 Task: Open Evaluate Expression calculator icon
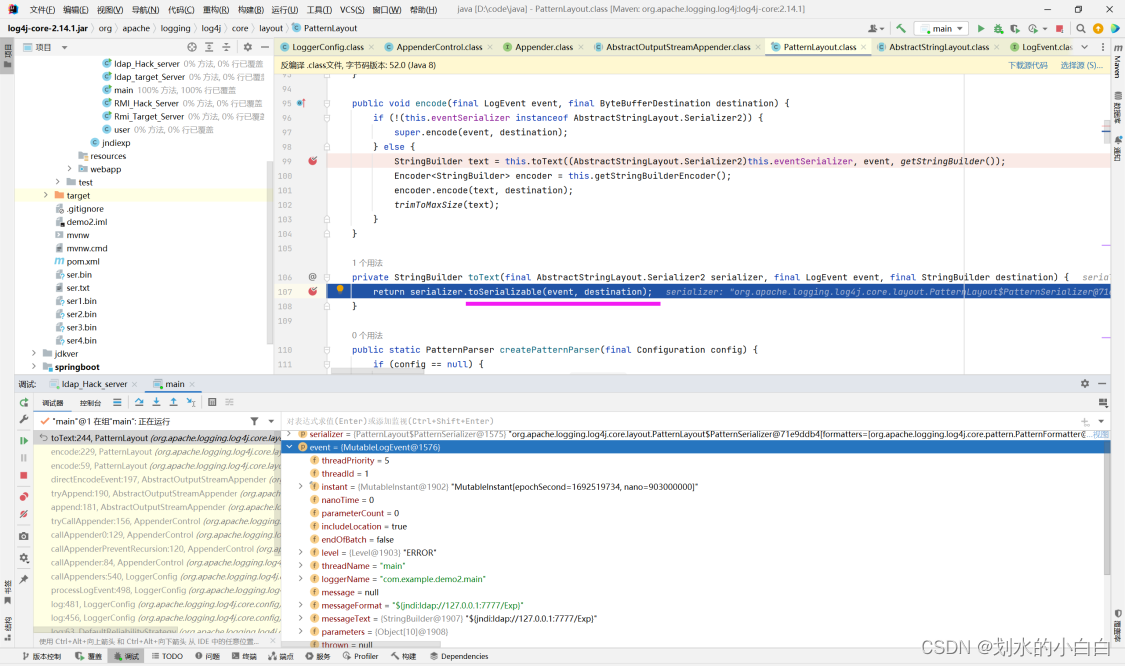[x=212, y=403]
